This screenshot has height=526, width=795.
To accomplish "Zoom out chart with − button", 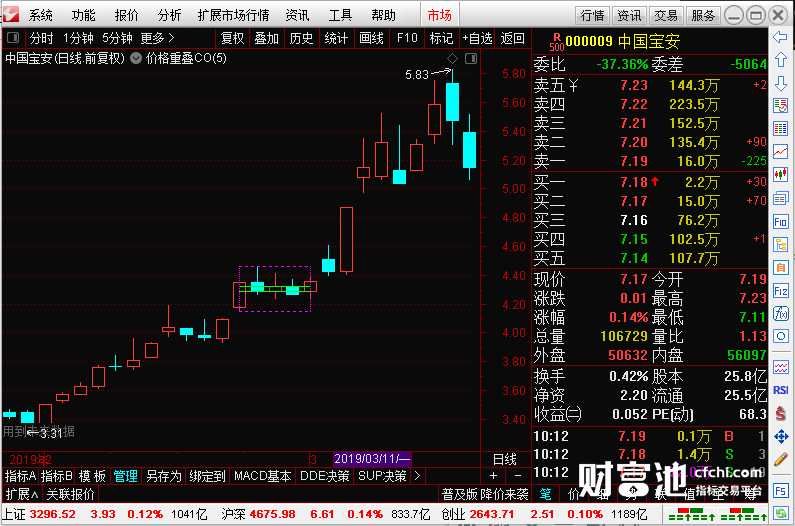I will coord(518,476).
